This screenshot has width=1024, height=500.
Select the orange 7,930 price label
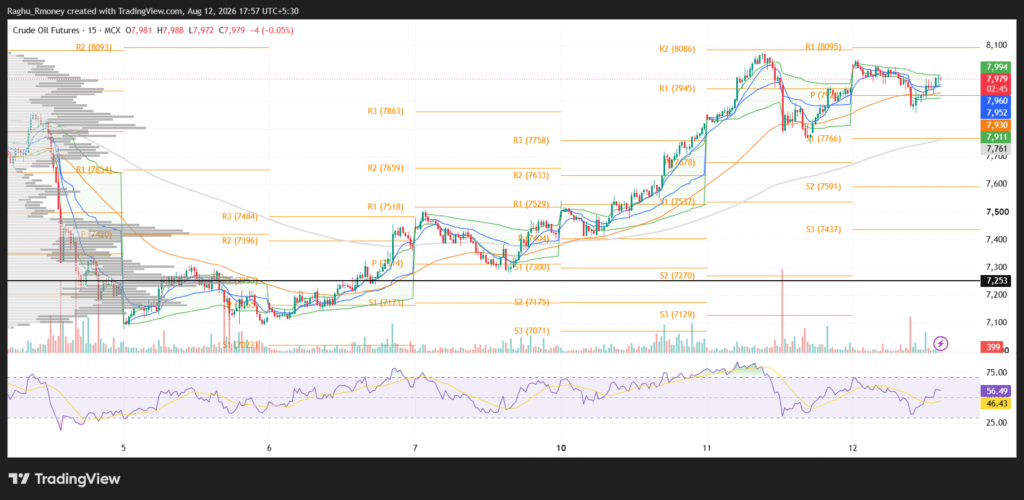997,125
